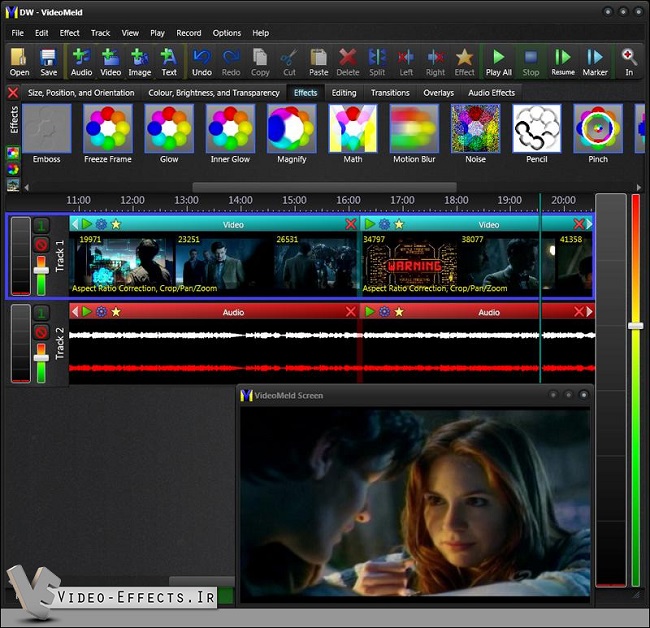Click the Effect star toolbar icon
The height and width of the screenshot is (628, 650).
click(464, 62)
